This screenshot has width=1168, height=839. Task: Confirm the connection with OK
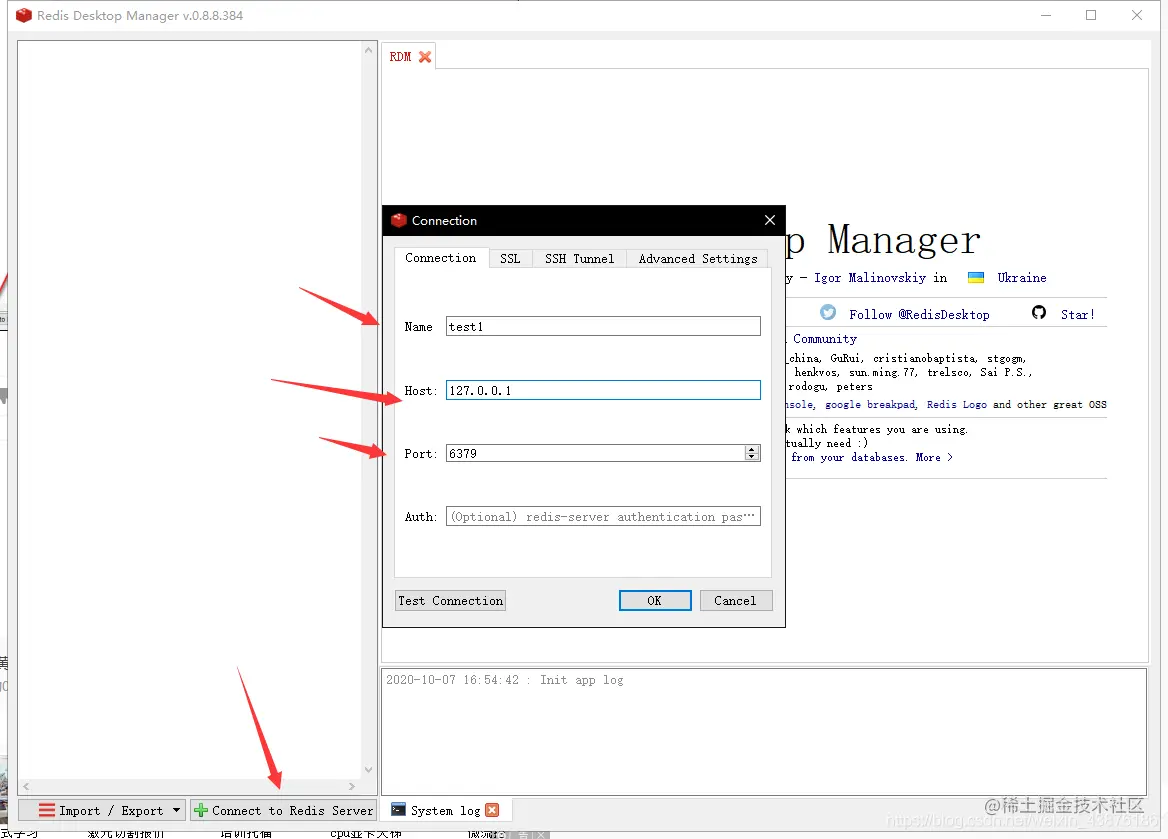point(655,601)
